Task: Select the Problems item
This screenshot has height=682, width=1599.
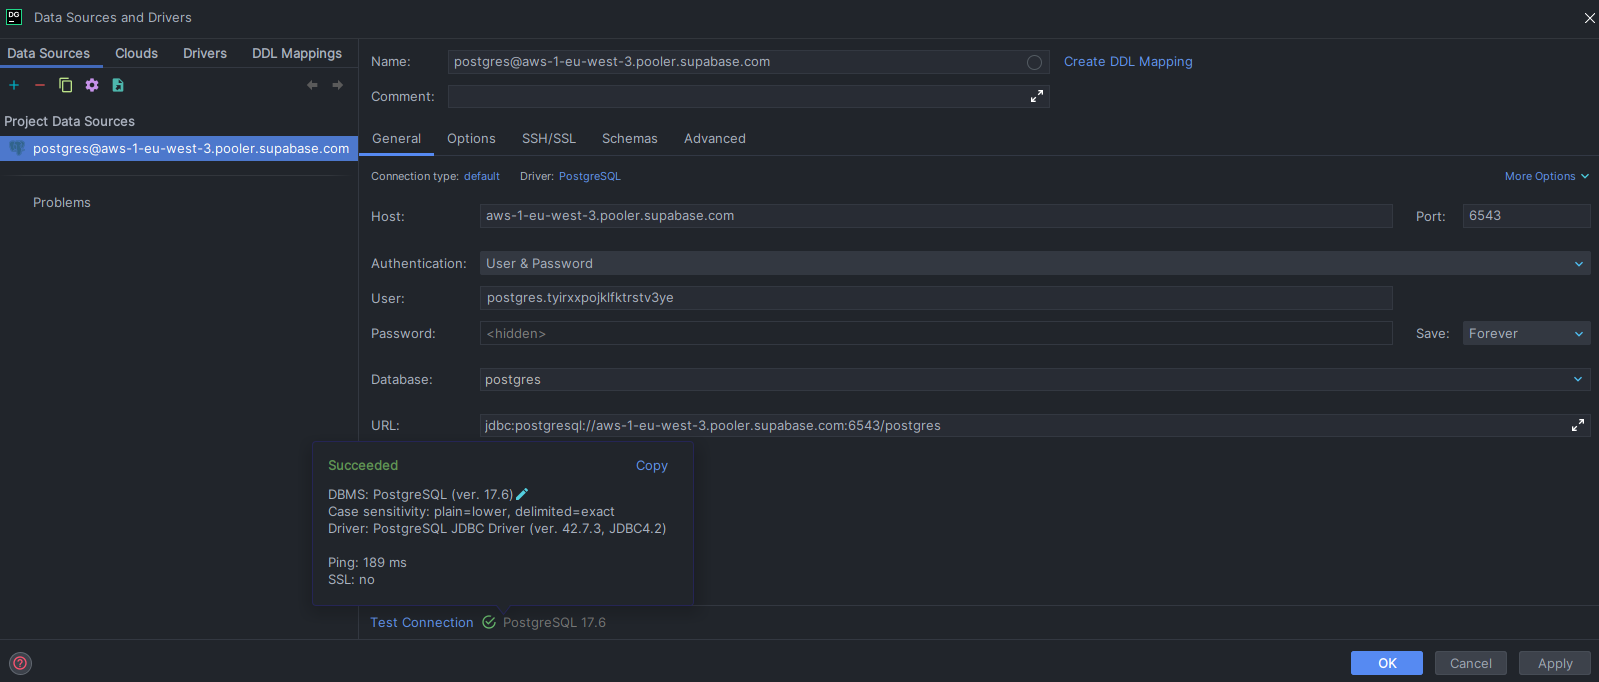Action: click(62, 202)
